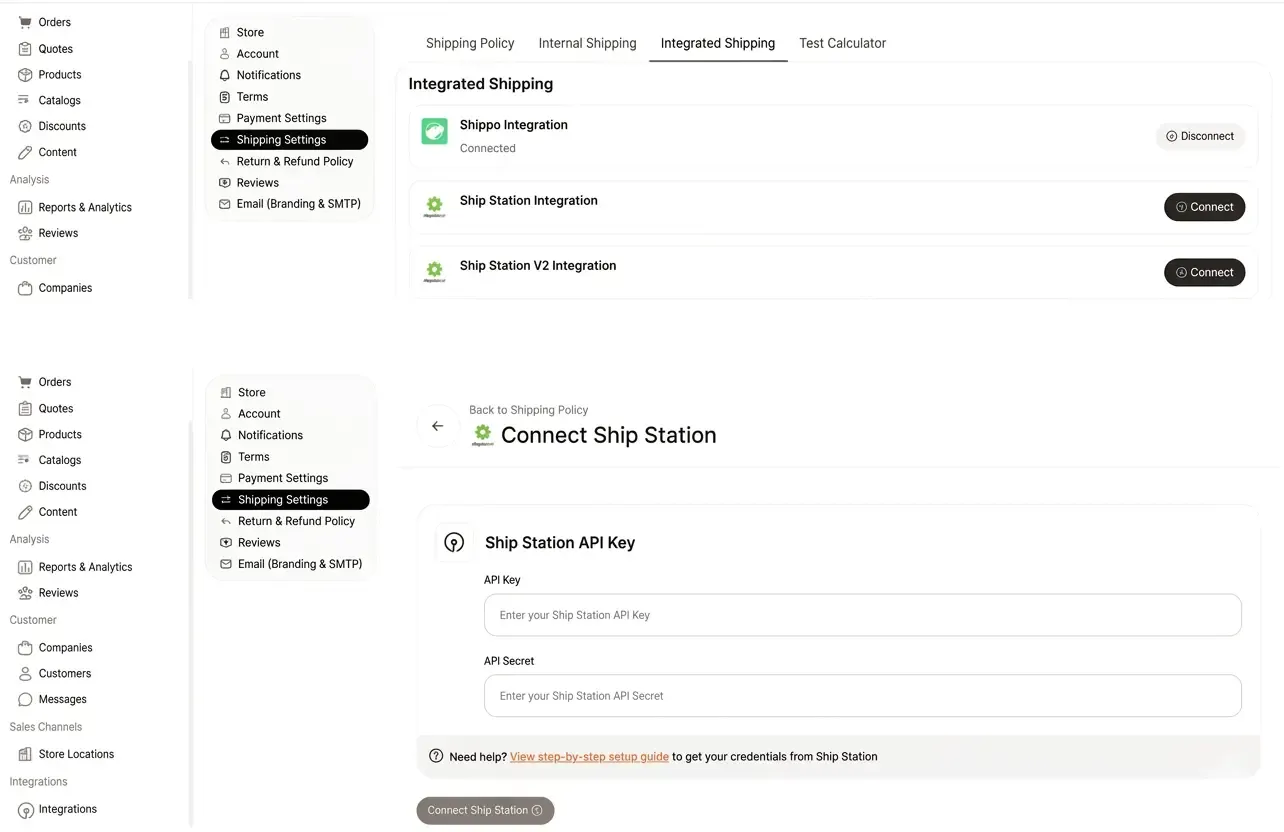The width and height of the screenshot is (1284, 832).
Task: Focus the Ship Station API Secret field
Action: (x=862, y=696)
